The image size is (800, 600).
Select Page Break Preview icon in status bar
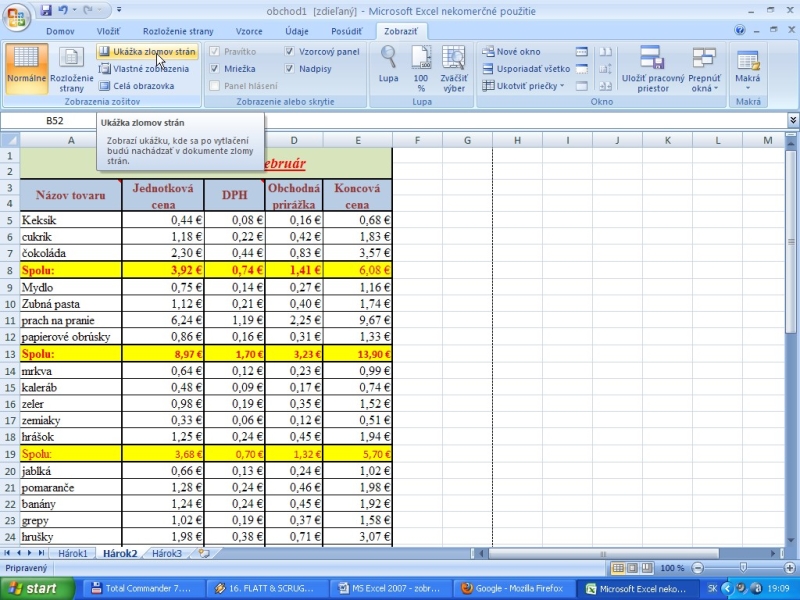(x=646, y=568)
